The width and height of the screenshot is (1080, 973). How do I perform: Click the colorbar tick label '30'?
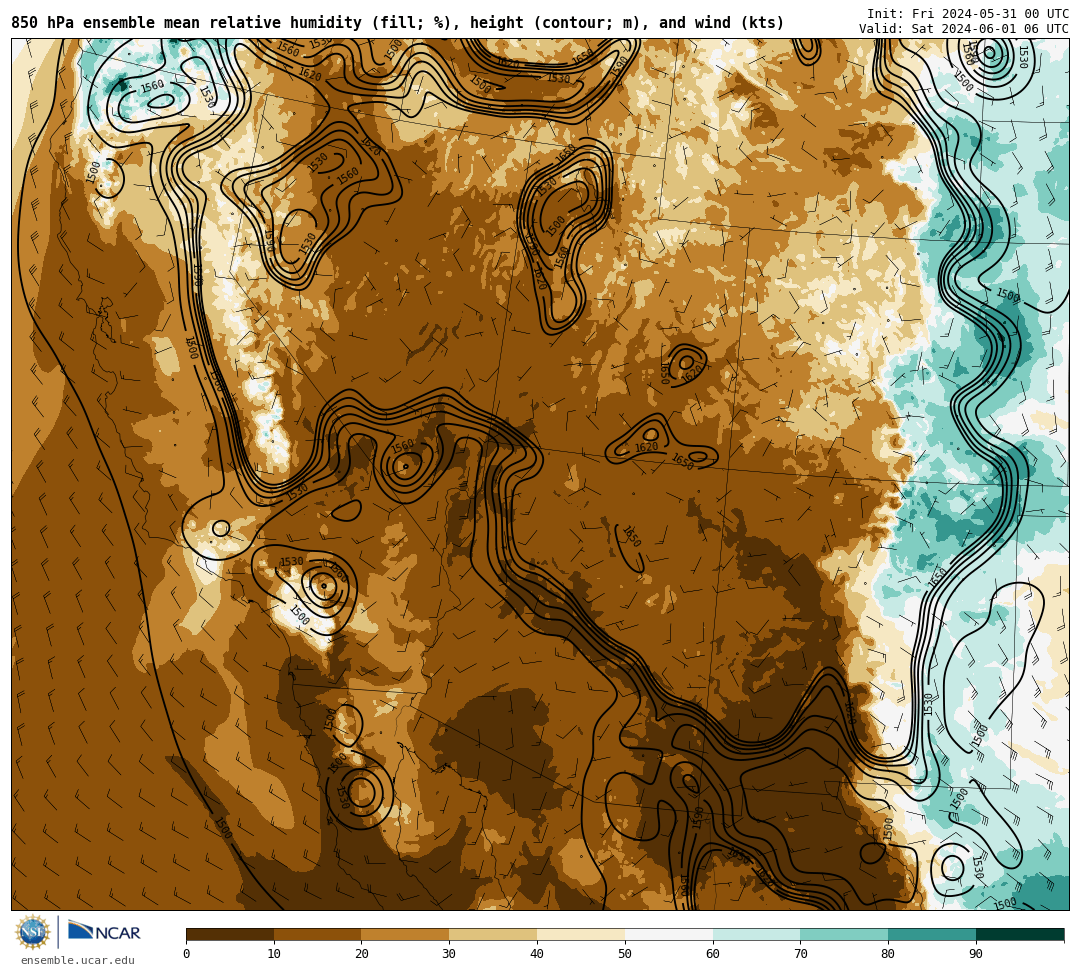point(449,954)
